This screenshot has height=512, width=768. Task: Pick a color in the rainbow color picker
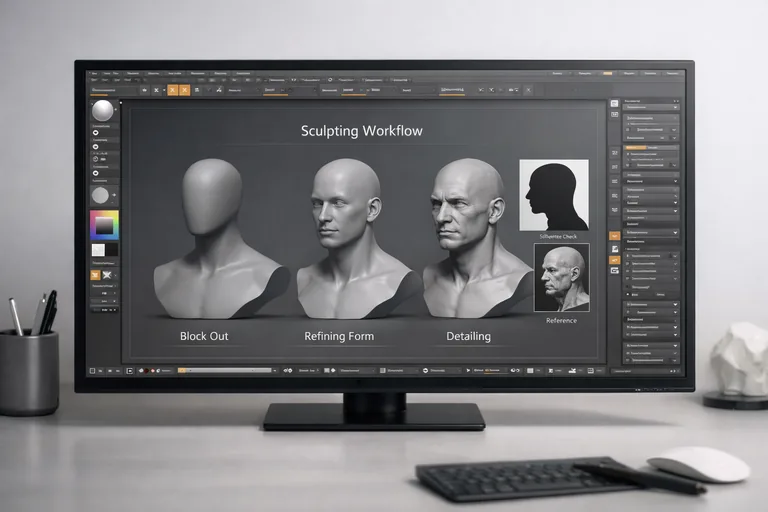click(104, 225)
